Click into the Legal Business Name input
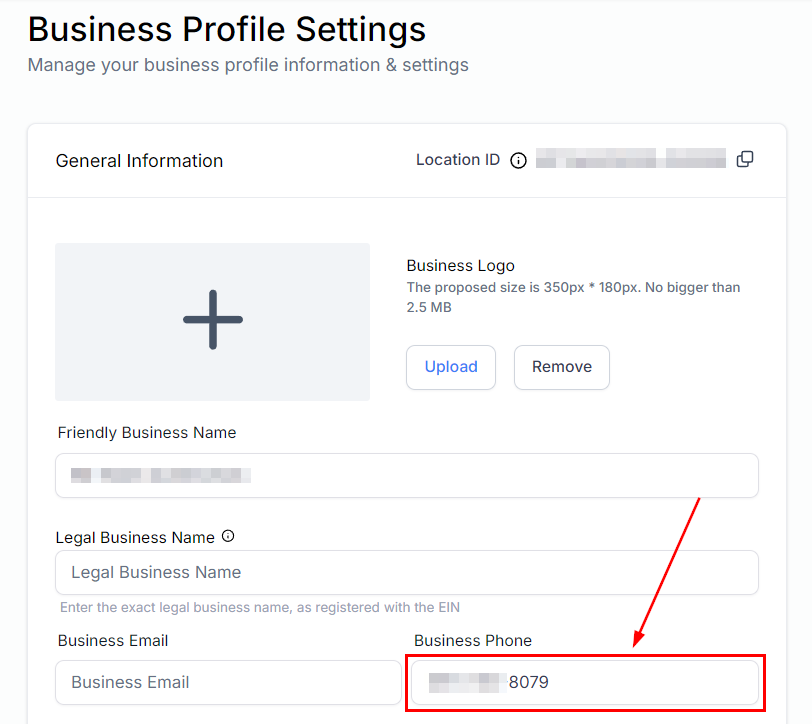Viewport: 812px width, 724px height. coord(406,573)
